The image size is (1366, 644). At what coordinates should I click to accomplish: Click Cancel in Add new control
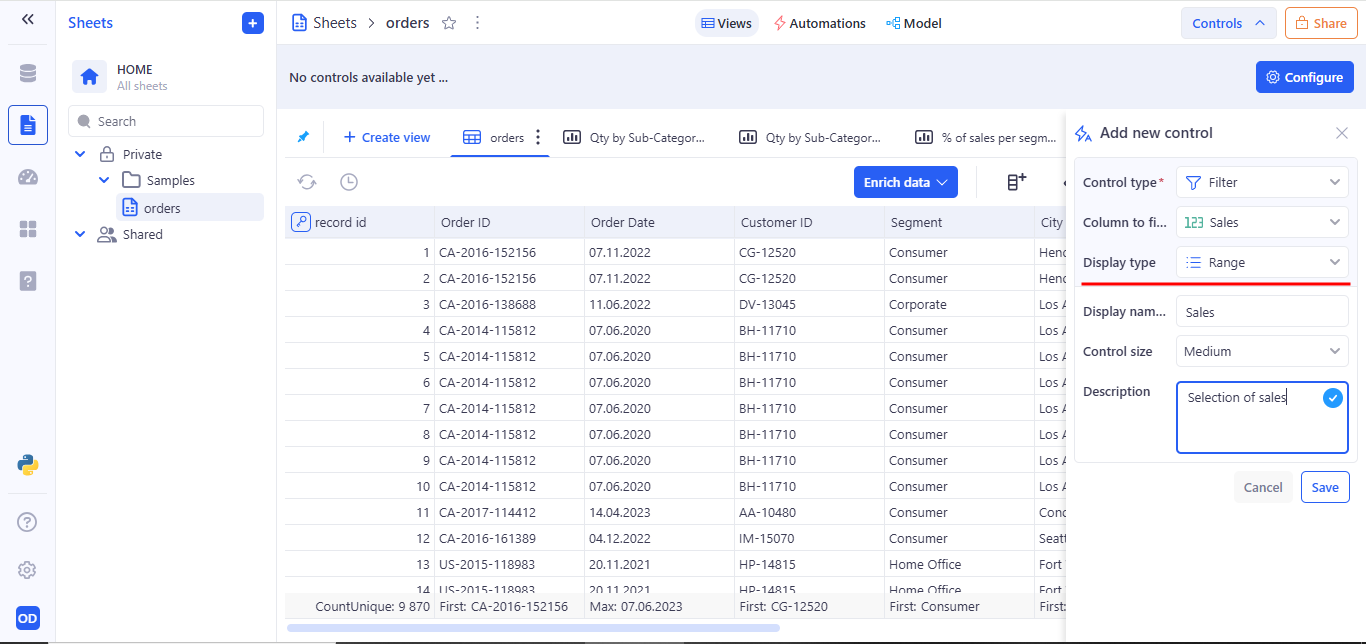pos(1263,487)
